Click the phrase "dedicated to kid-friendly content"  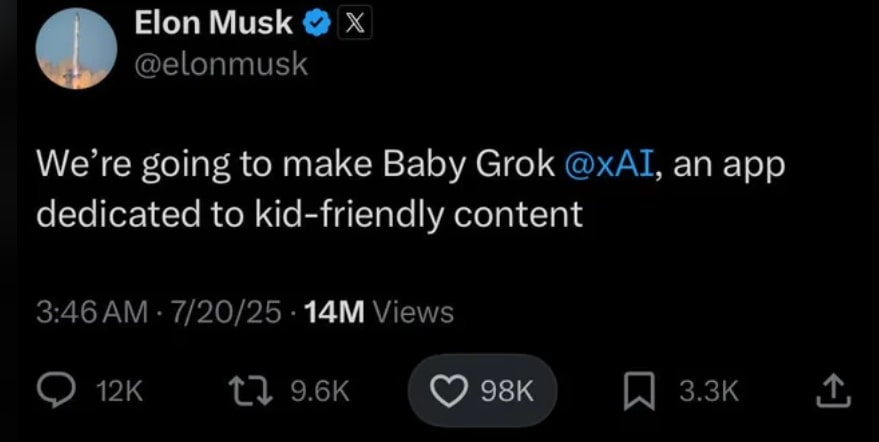309,213
